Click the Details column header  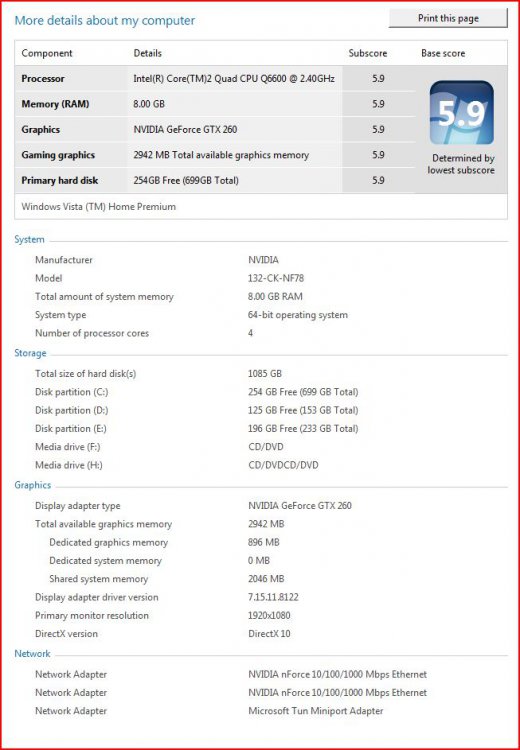pos(147,53)
